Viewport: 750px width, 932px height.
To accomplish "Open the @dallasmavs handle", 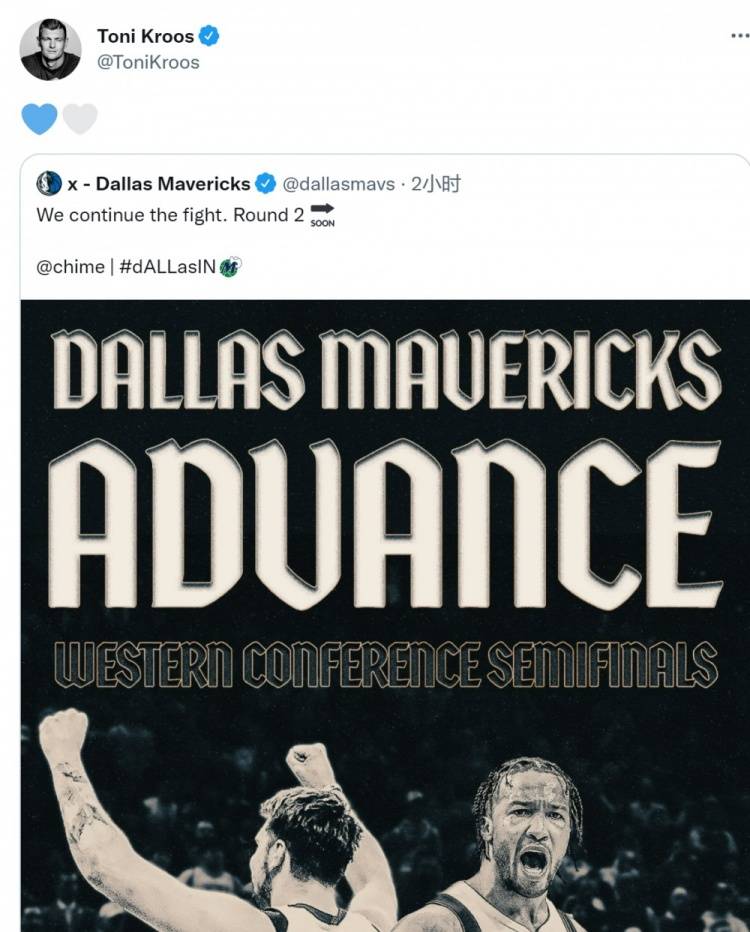I will (x=338, y=184).
